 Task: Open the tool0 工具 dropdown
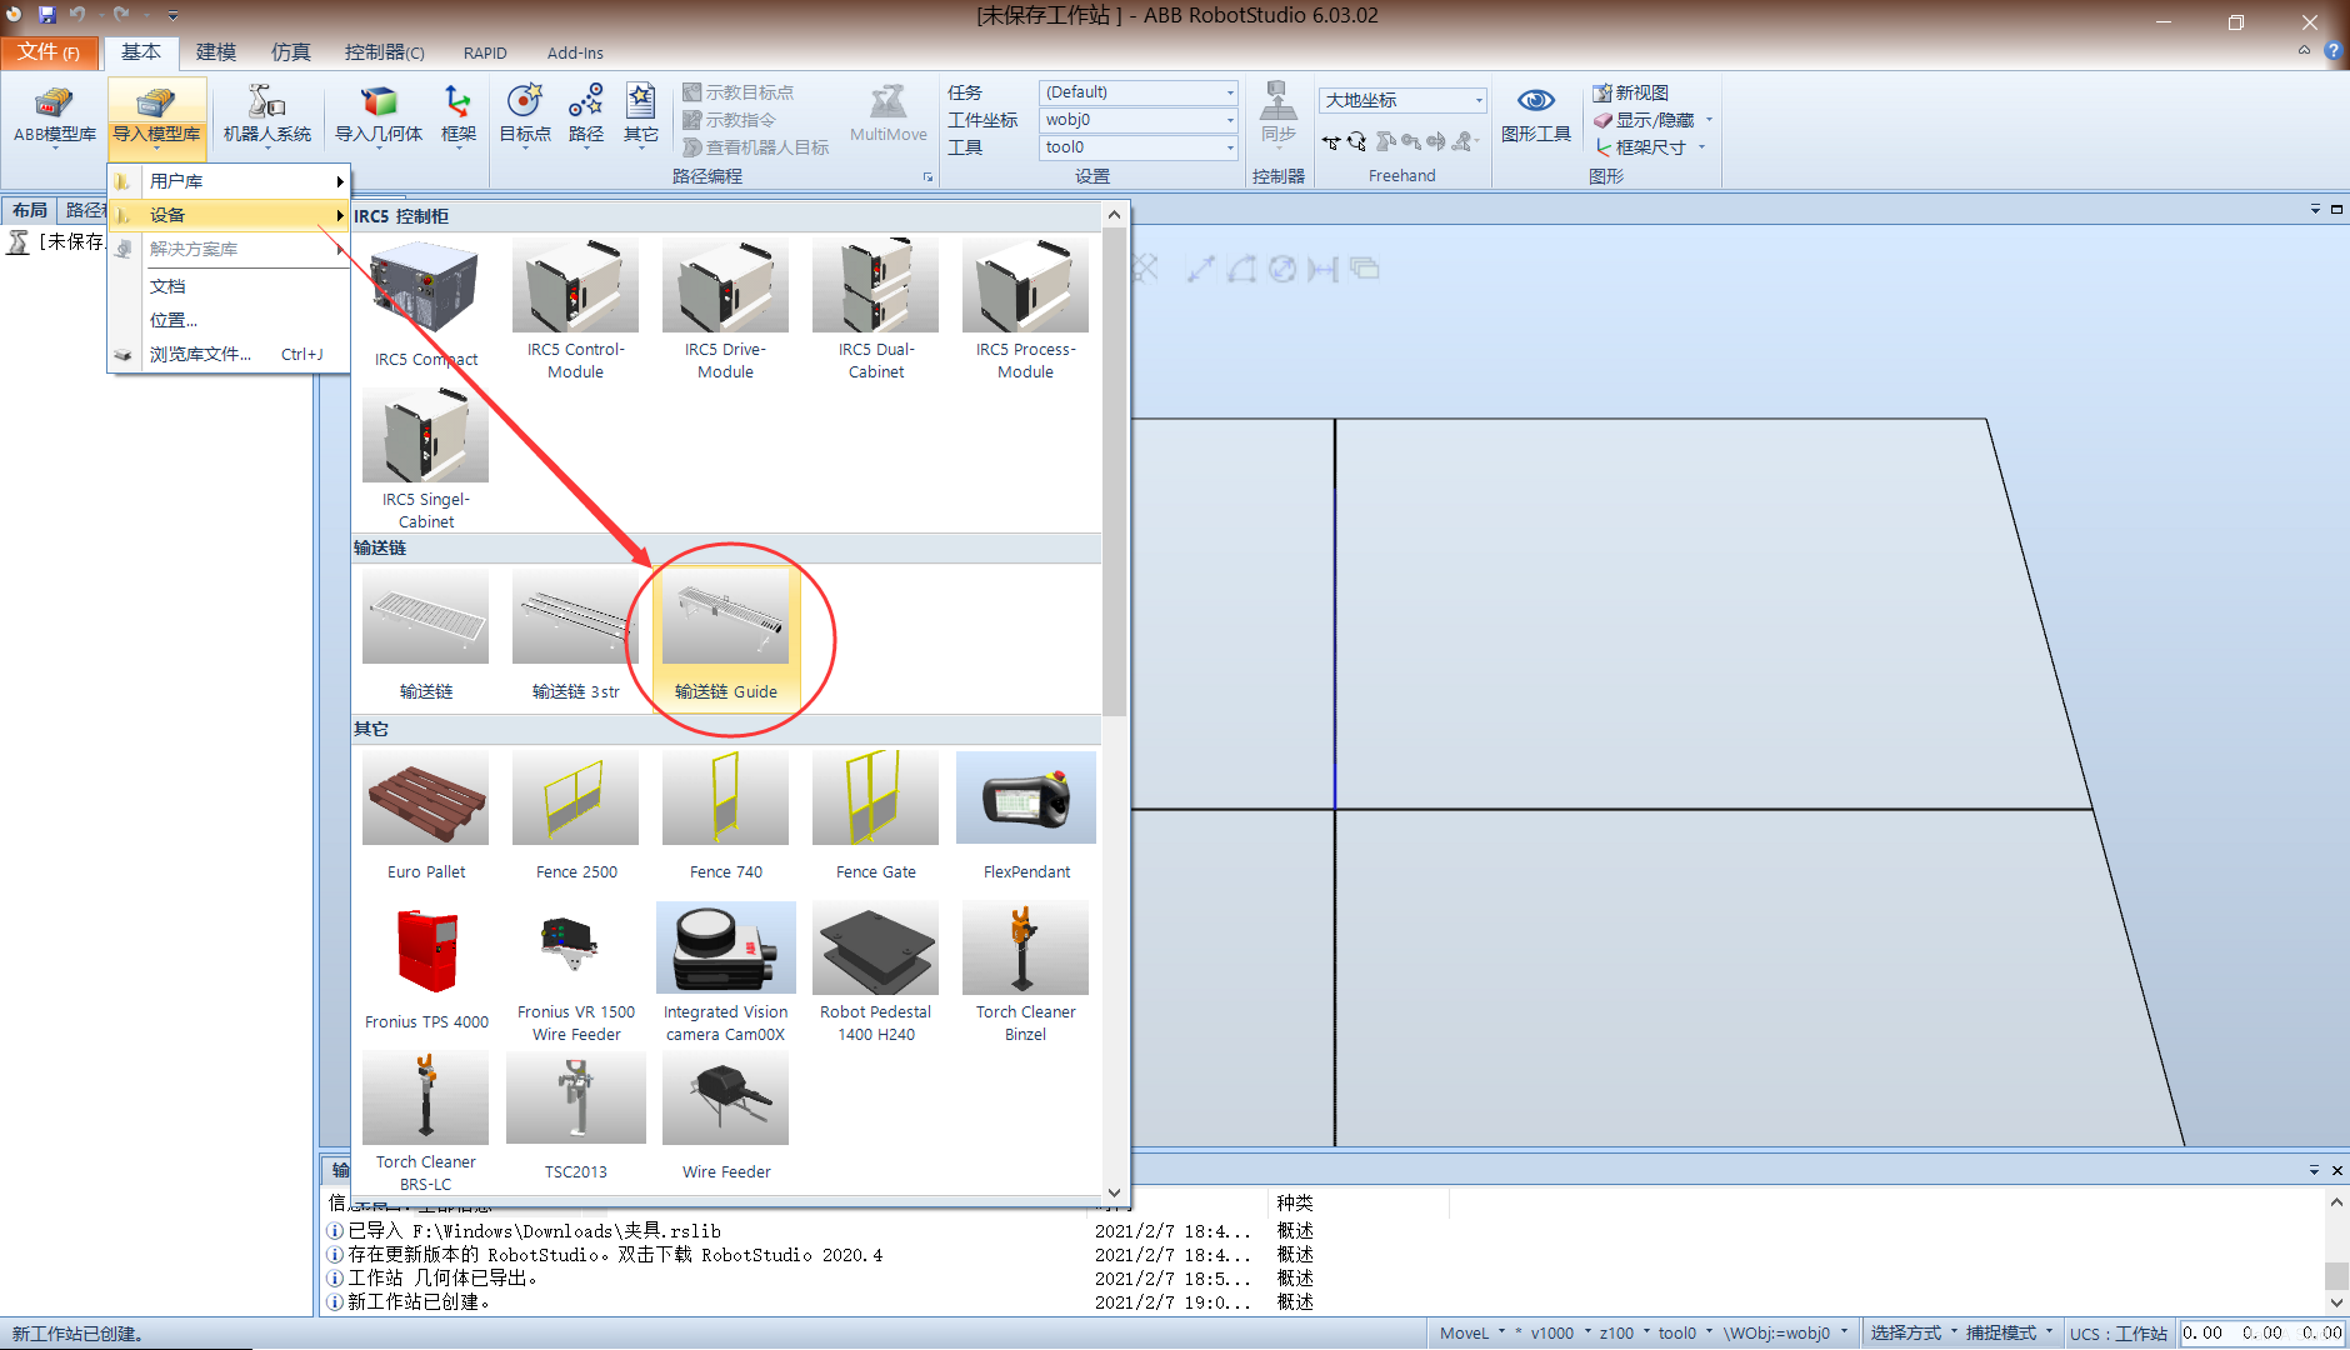pos(1138,147)
